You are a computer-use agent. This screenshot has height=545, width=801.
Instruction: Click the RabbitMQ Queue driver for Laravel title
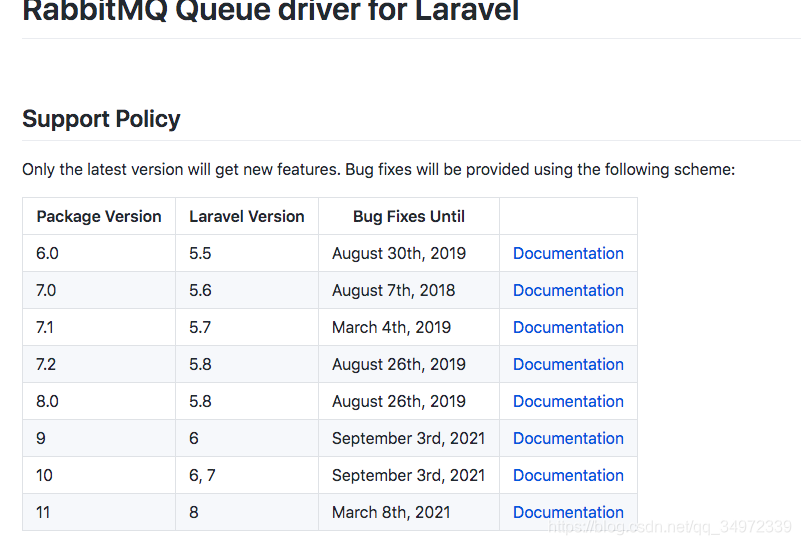[271, 10]
